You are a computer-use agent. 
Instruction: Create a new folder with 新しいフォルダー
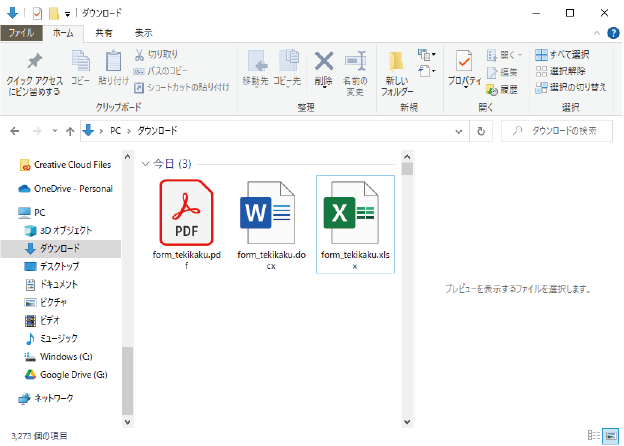(396, 70)
